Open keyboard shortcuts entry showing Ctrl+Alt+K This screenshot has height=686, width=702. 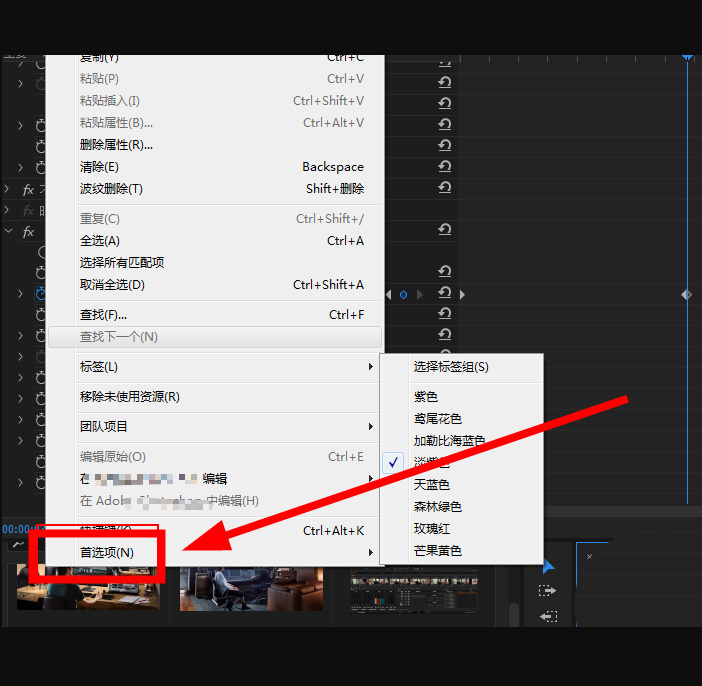pyautogui.click(x=215, y=531)
